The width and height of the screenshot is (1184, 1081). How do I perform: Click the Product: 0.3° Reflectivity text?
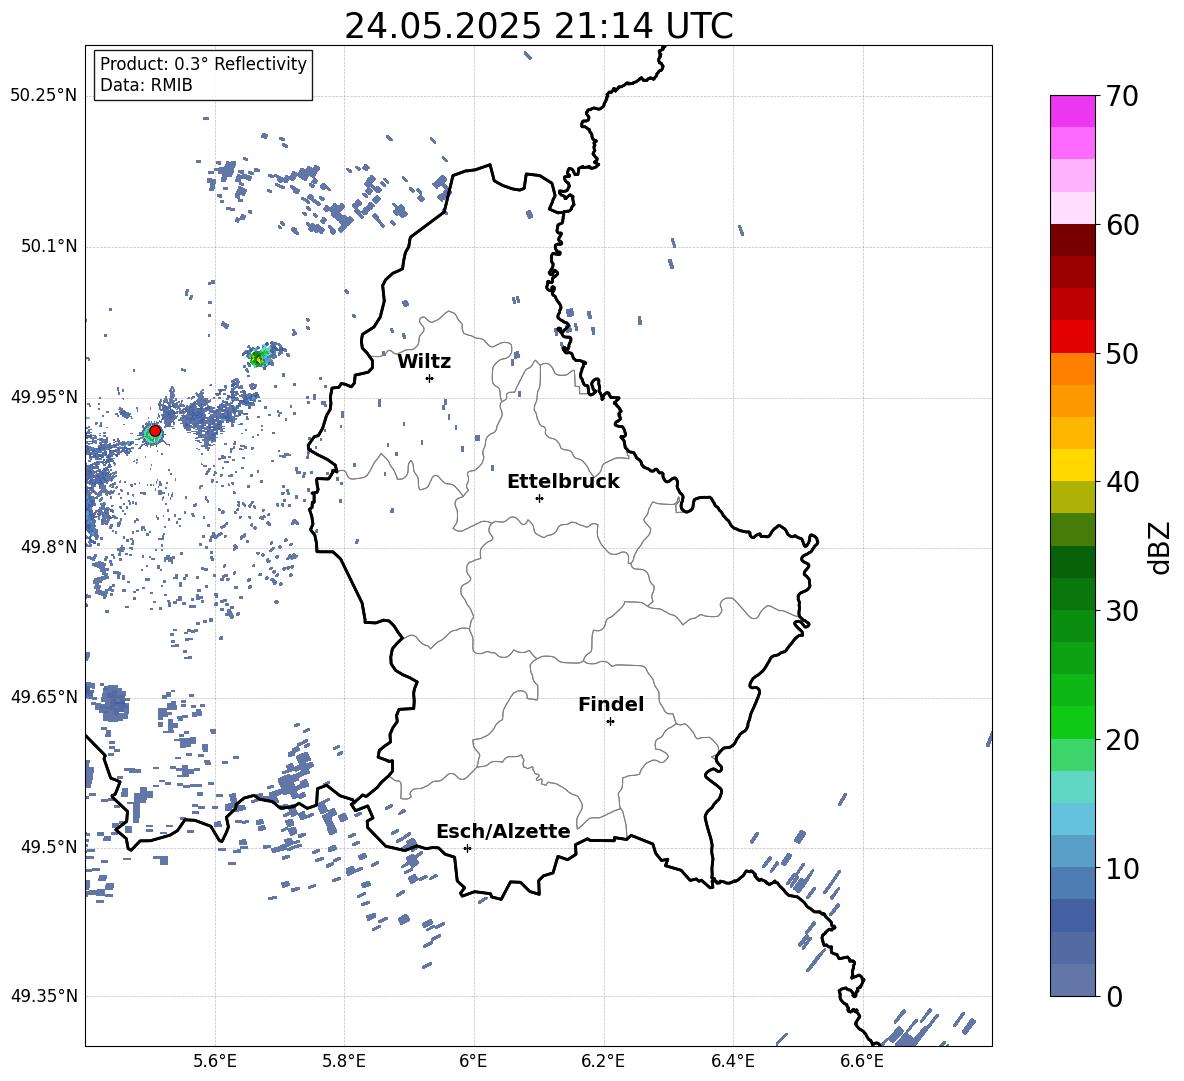click(203, 64)
